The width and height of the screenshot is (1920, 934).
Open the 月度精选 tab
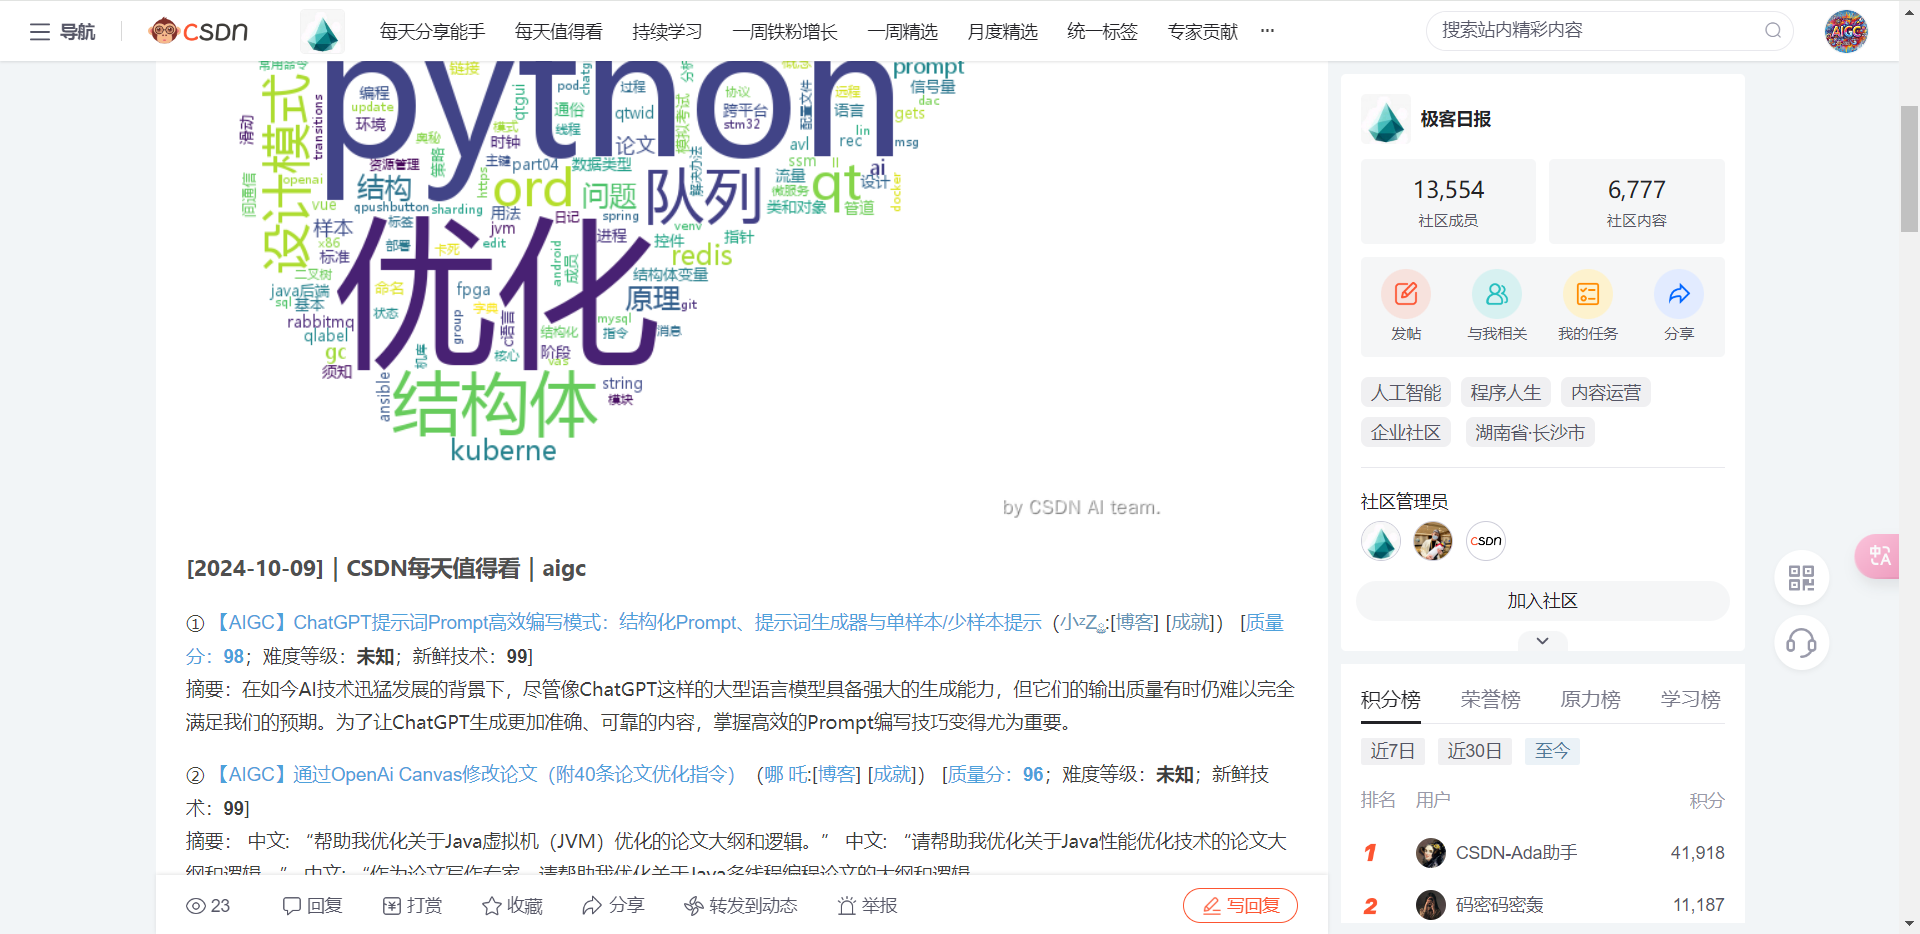[1002, 32]
